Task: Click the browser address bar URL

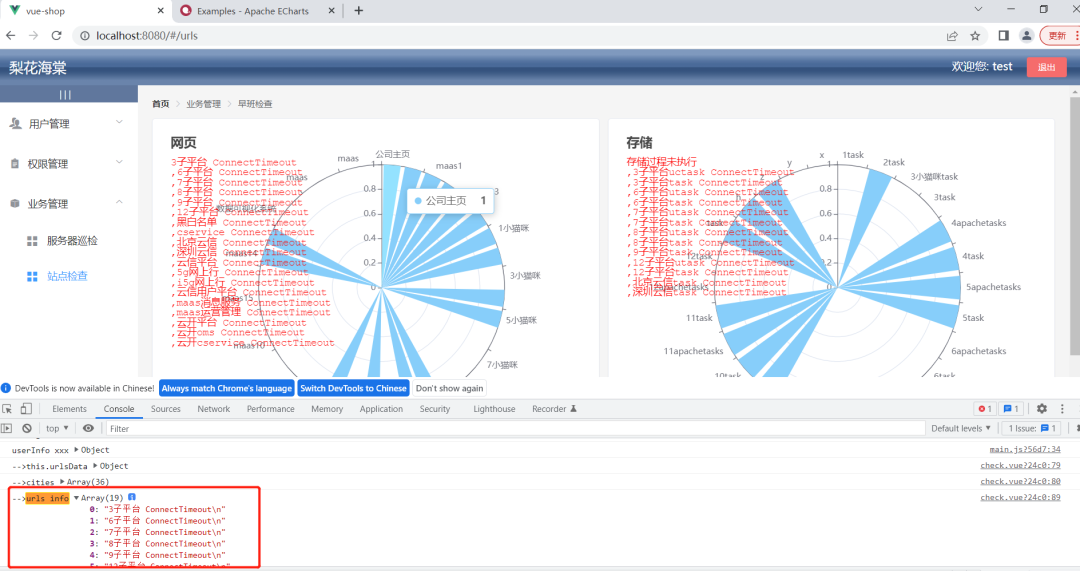Action: (x=147, y=36)
